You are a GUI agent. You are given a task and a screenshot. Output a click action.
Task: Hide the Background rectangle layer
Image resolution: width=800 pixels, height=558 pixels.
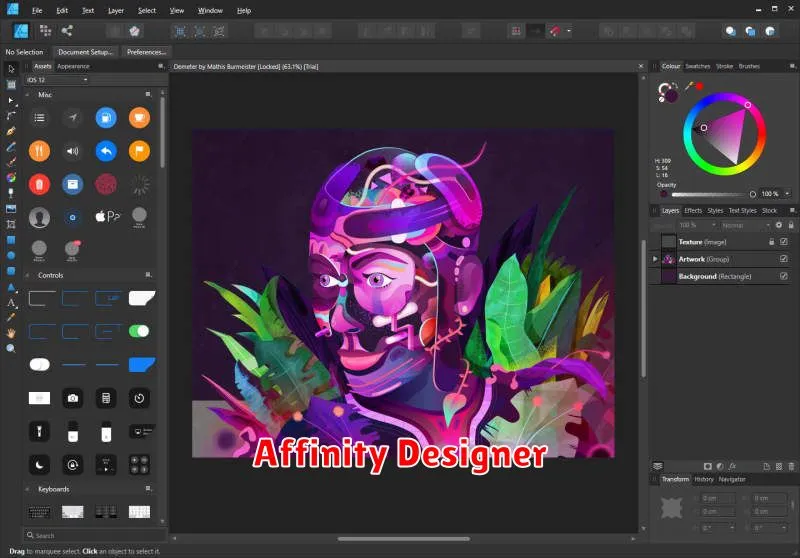pyautogui.click(x=784, y=276)
